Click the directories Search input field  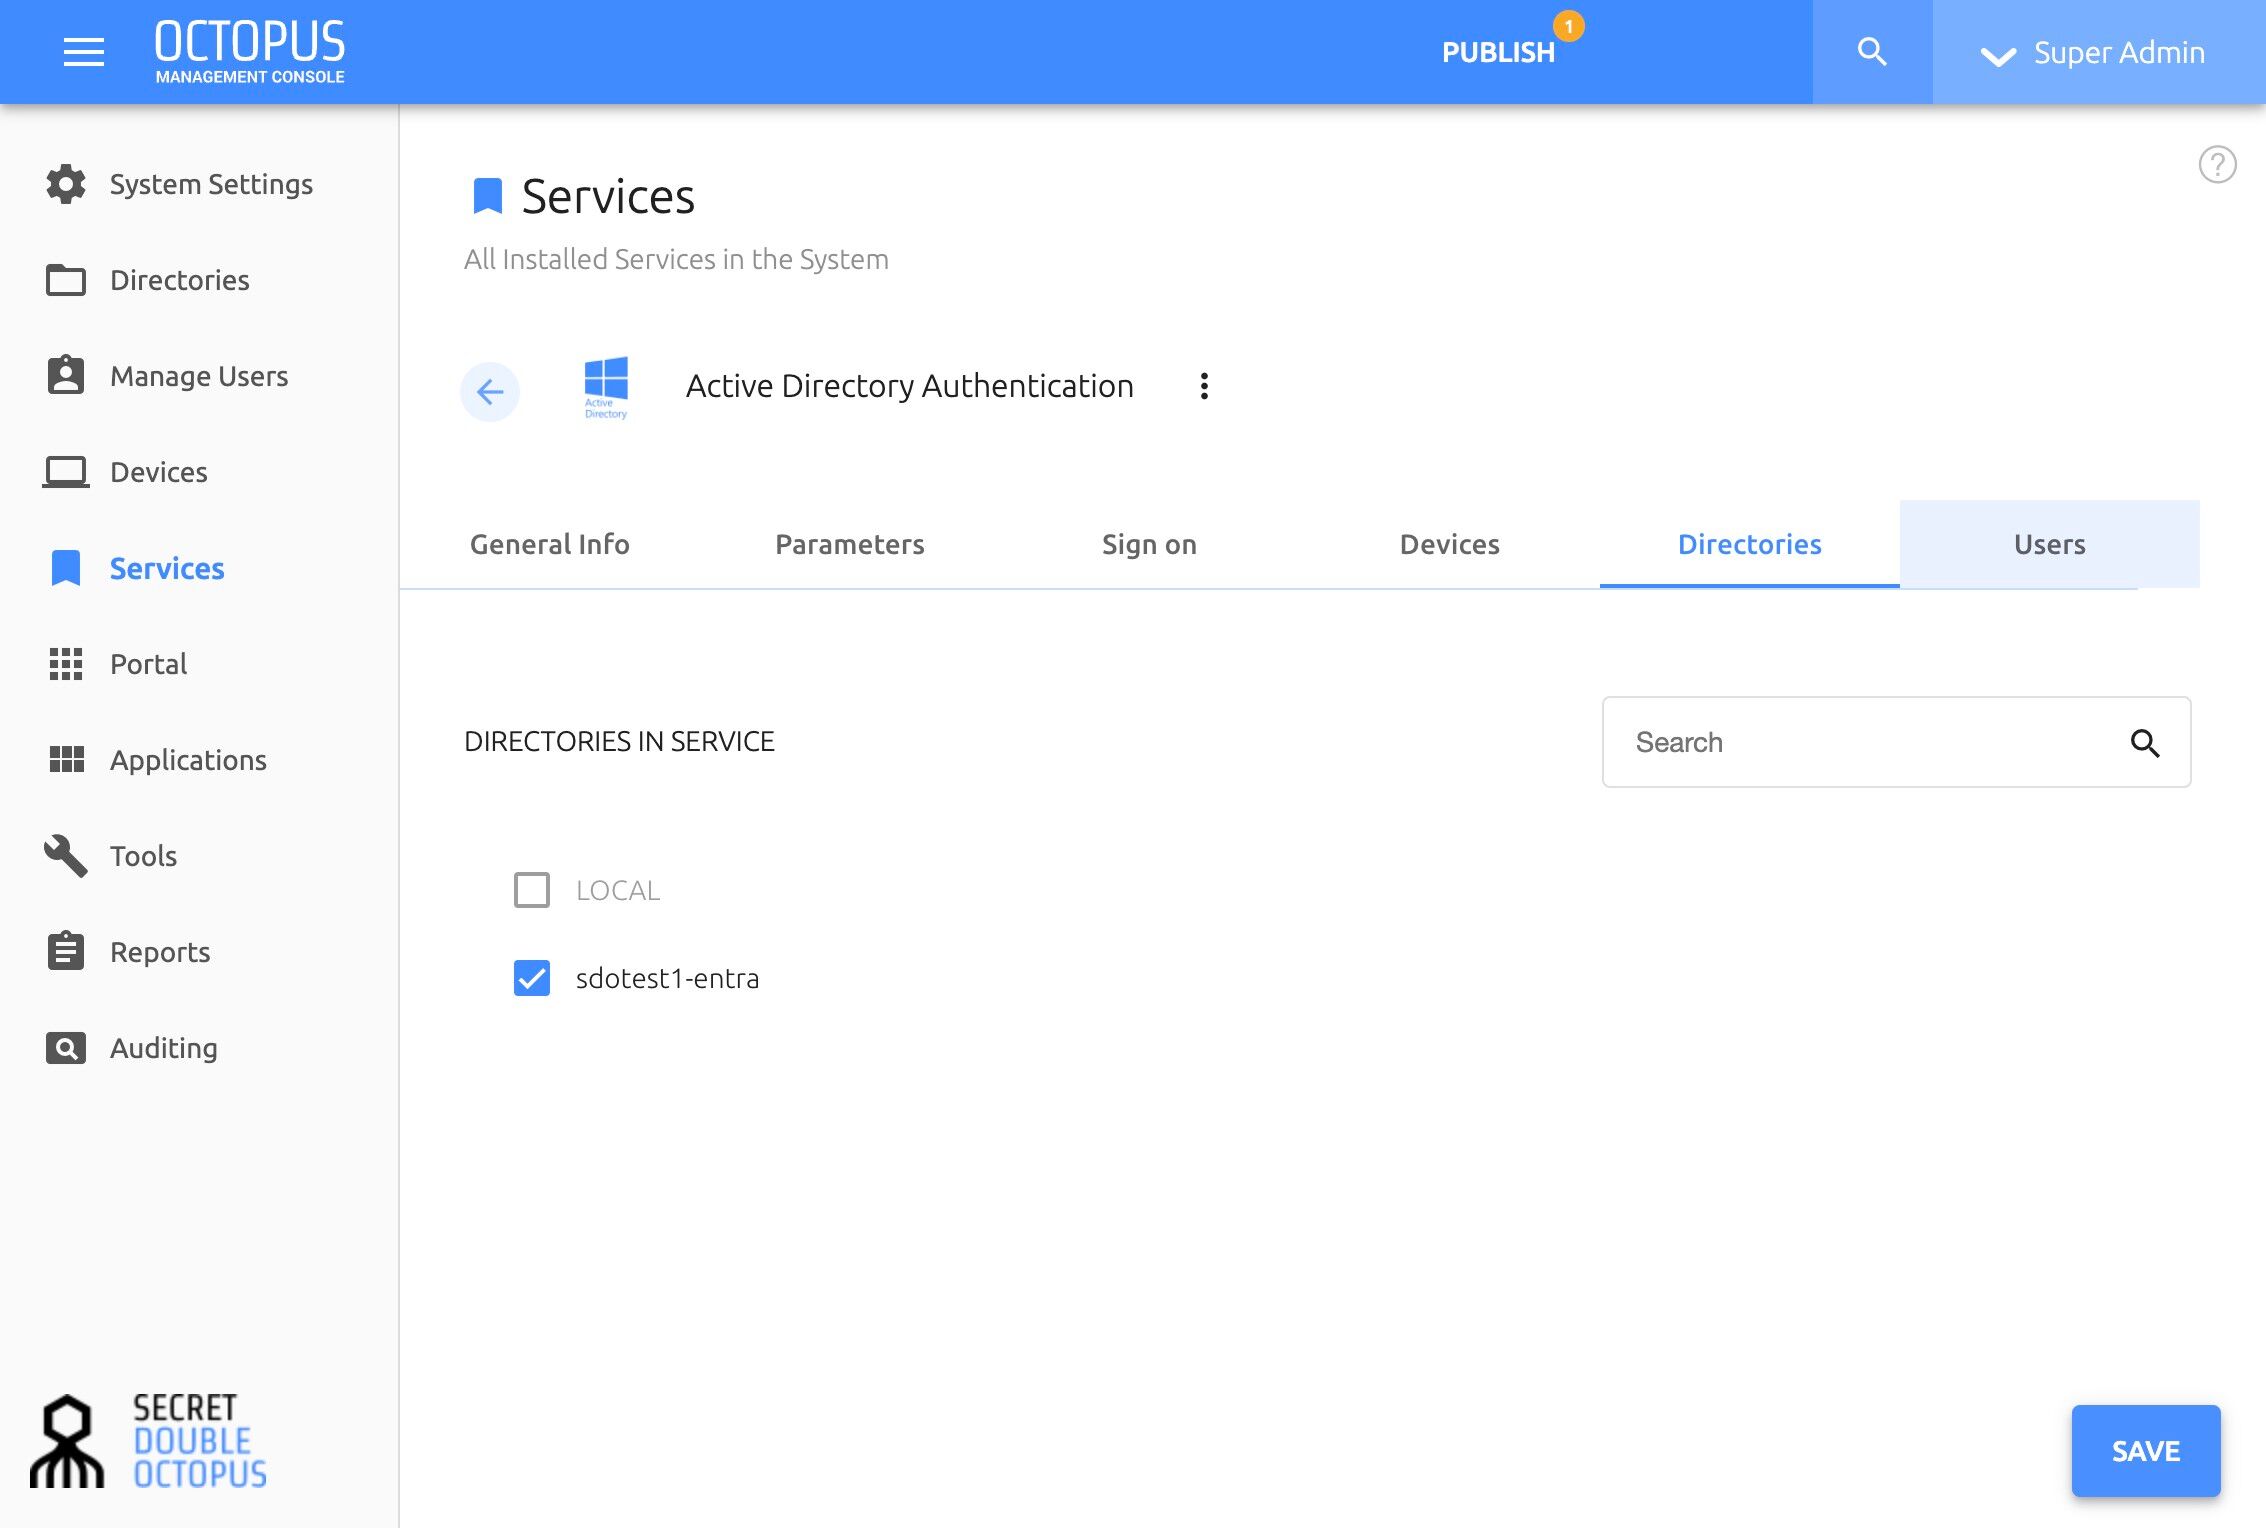(x=1897, y=742)
